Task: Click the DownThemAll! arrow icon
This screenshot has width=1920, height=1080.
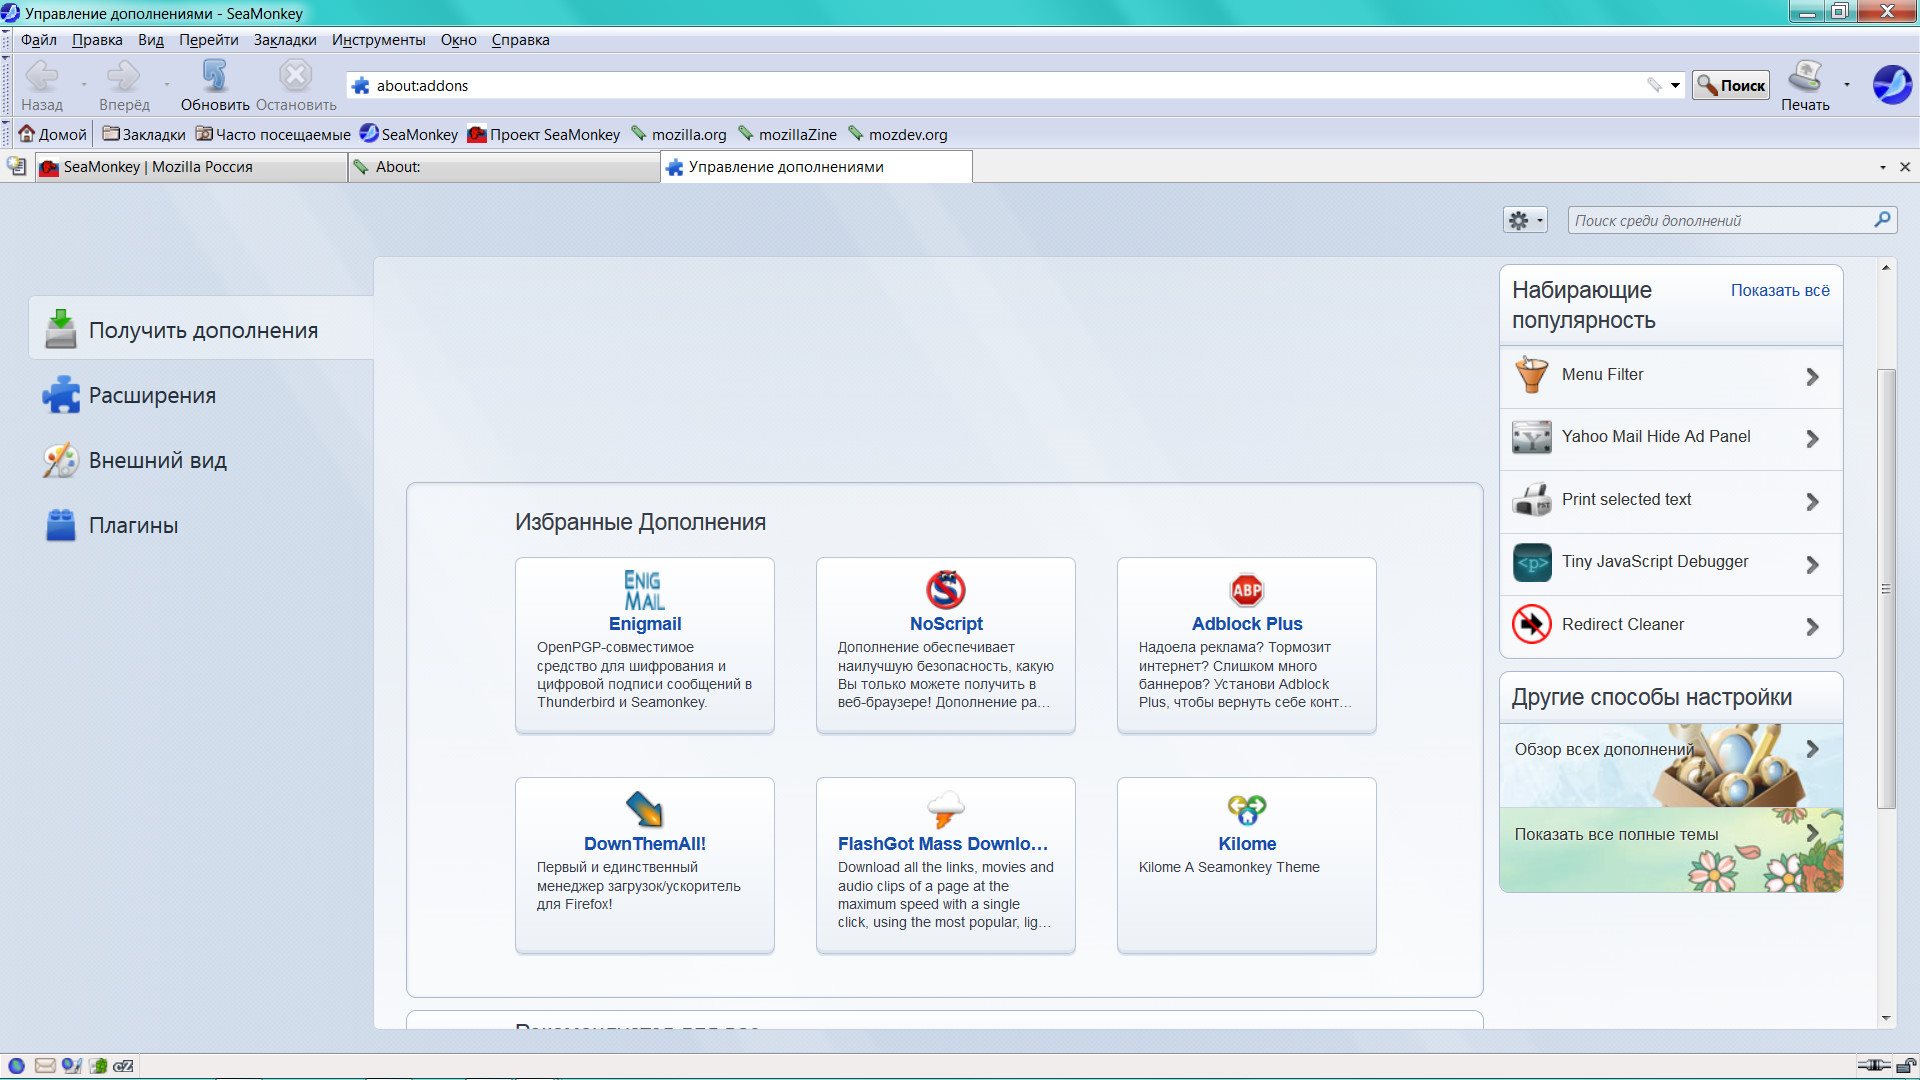Action: pos(644,809)
